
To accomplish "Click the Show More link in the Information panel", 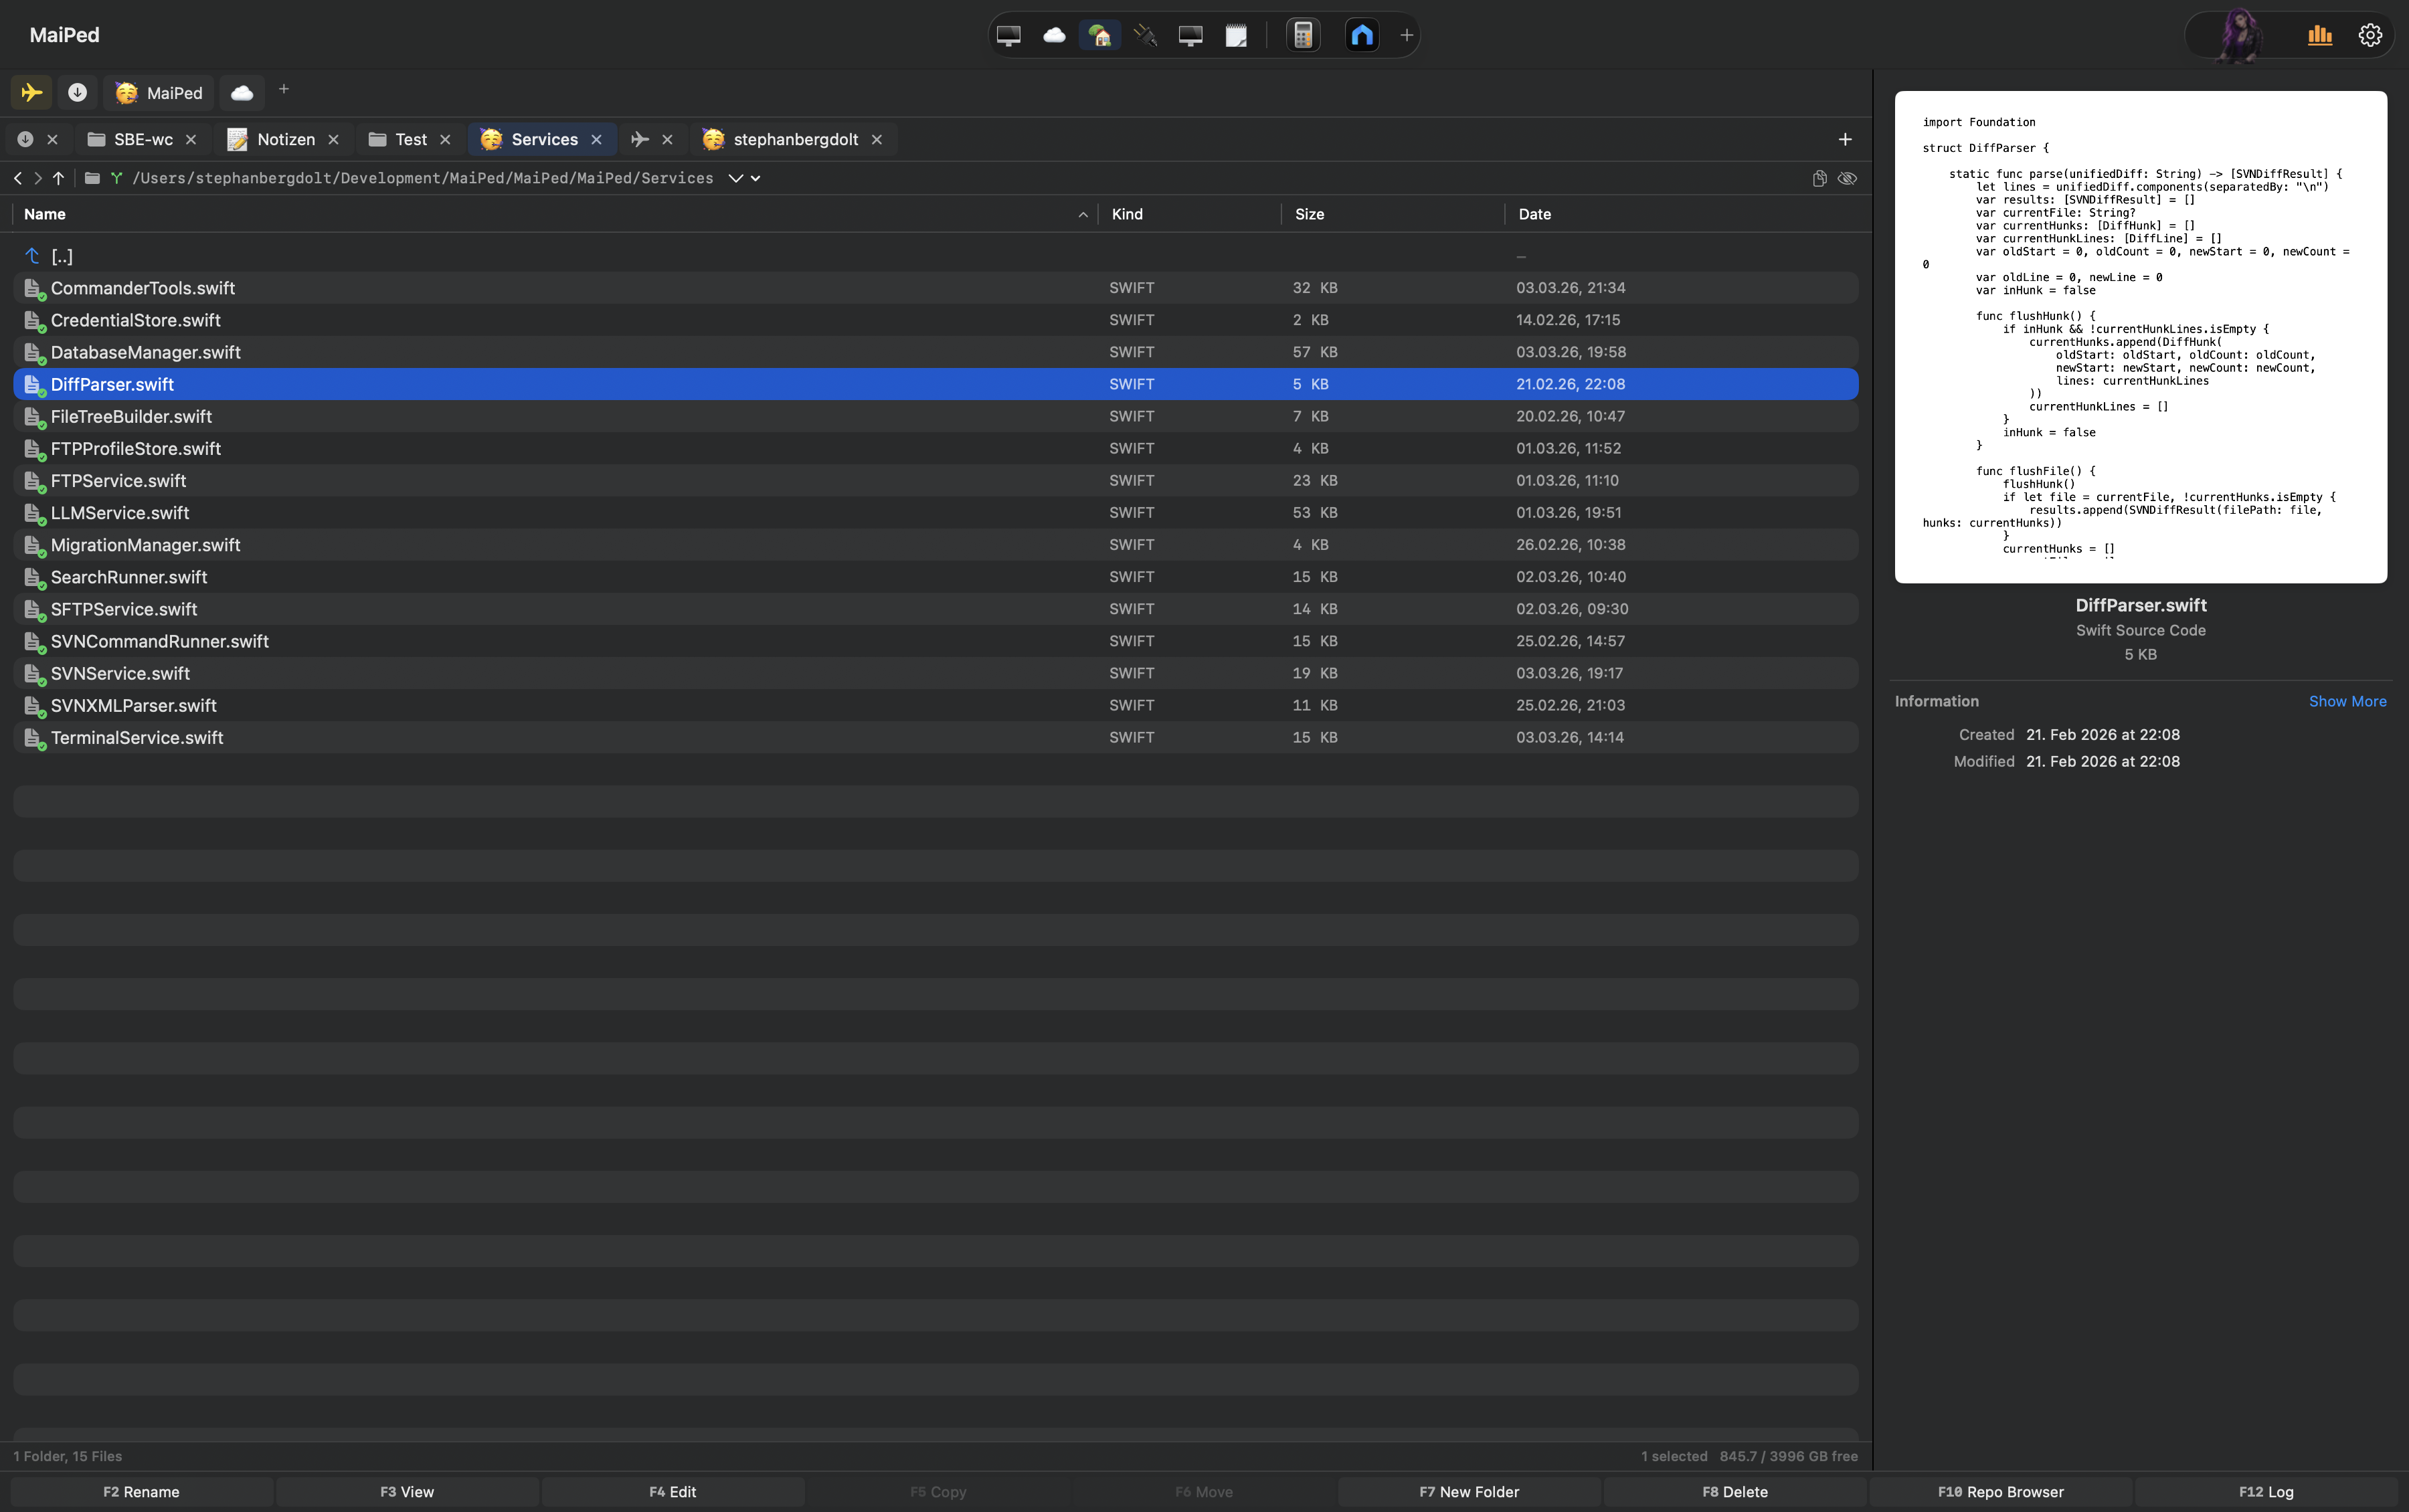I will 2347,701.
